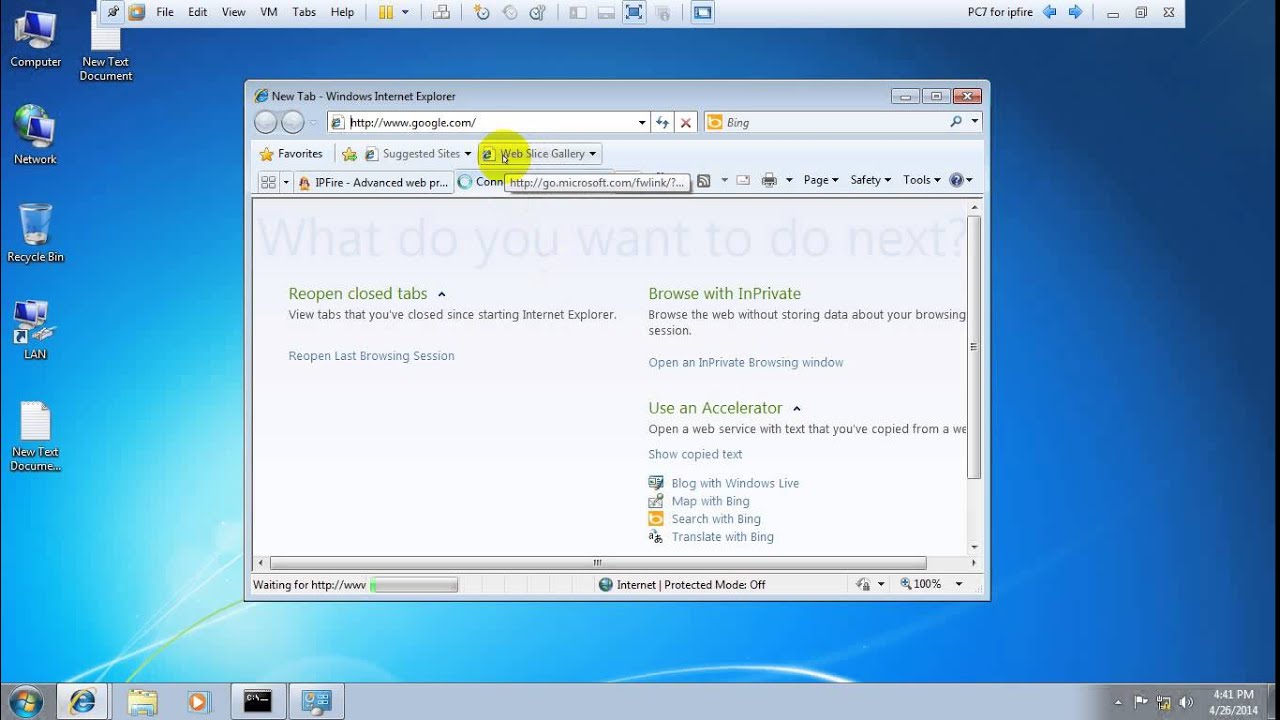Image resolution: width=1280 pixels, height=720 pixels.
Task: Click Translate with Bing link
Action: pos(722,537)
